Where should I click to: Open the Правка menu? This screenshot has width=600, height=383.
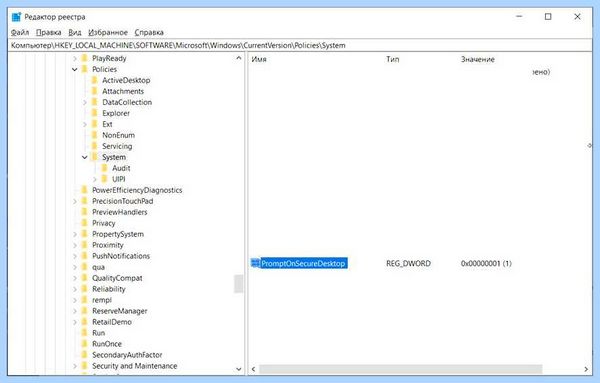(49, 33)
